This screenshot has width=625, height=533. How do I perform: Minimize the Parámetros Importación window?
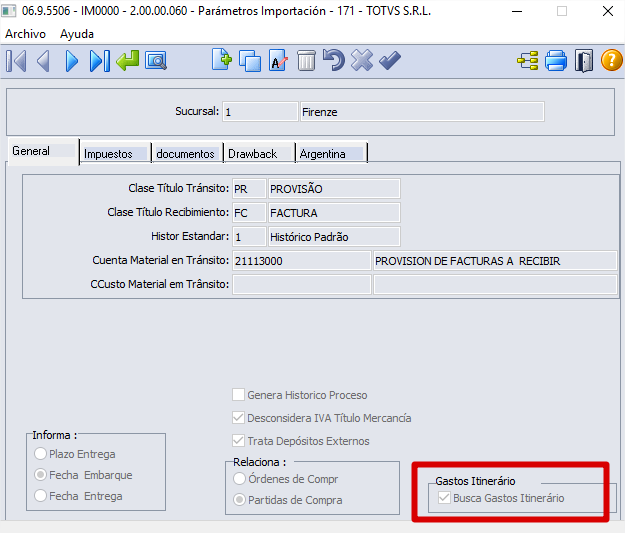(517, 11)
